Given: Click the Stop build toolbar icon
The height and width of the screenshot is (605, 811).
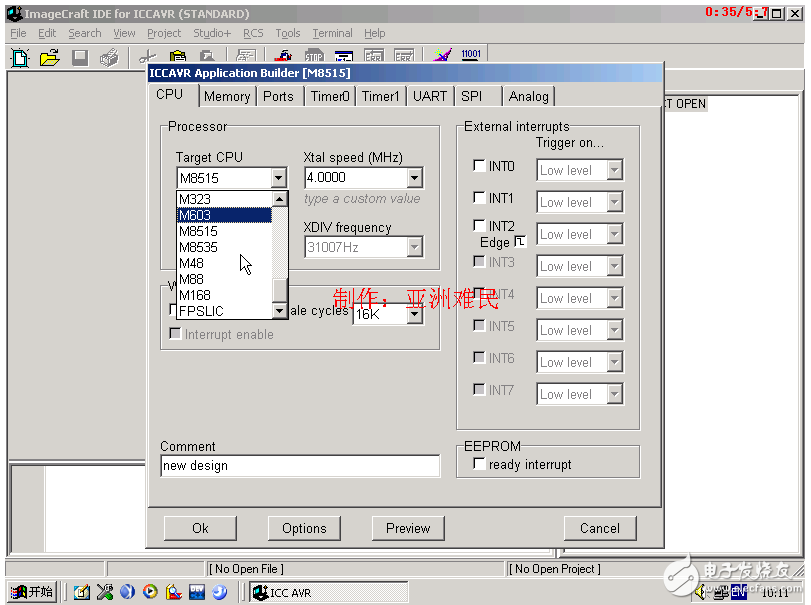Looking at the screenshot, I should [x=314, y=58].
